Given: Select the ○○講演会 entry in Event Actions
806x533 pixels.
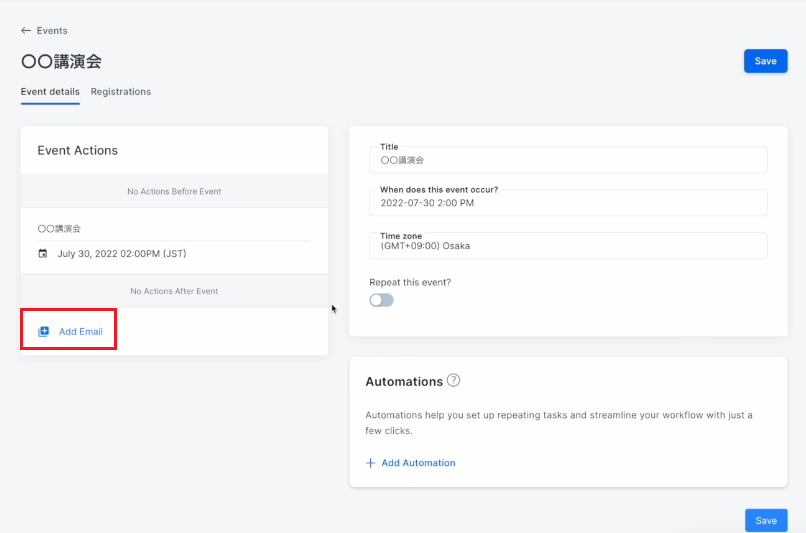Looking at the screenshot, I should pyautogui.click(x=59, y=229).
